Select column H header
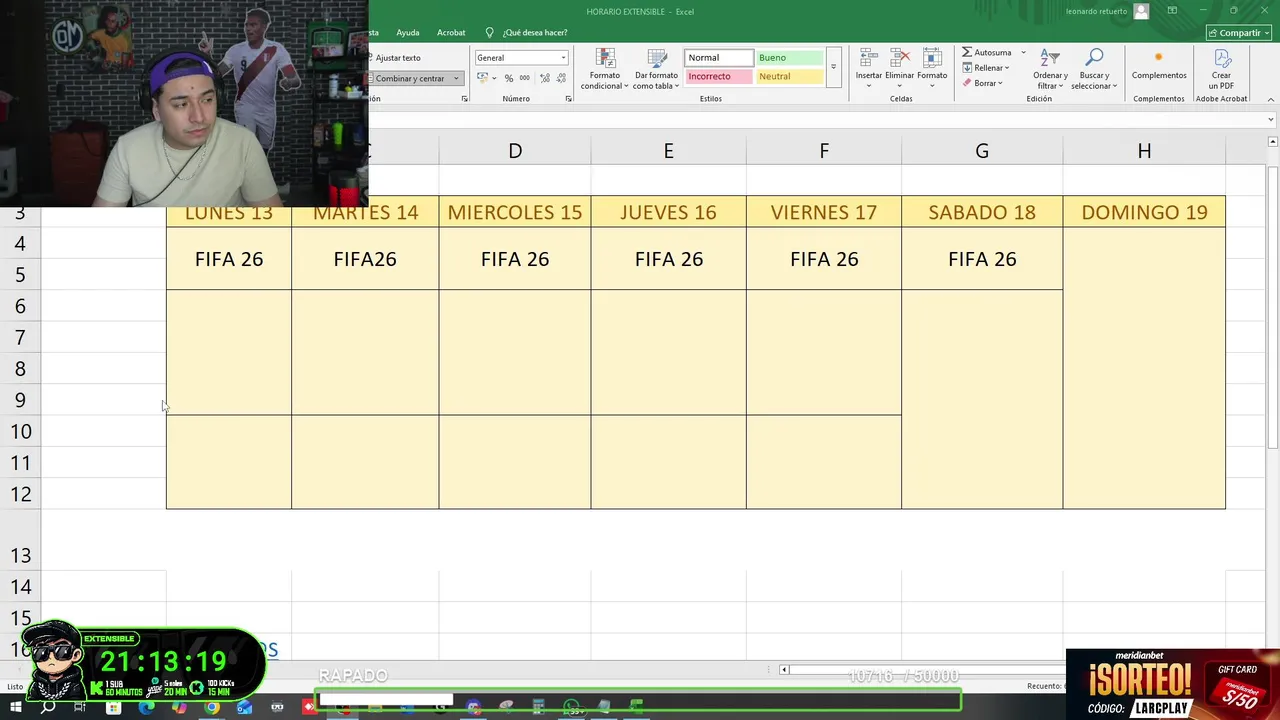The image size is (1280, 720). [x=1144, y=150]
